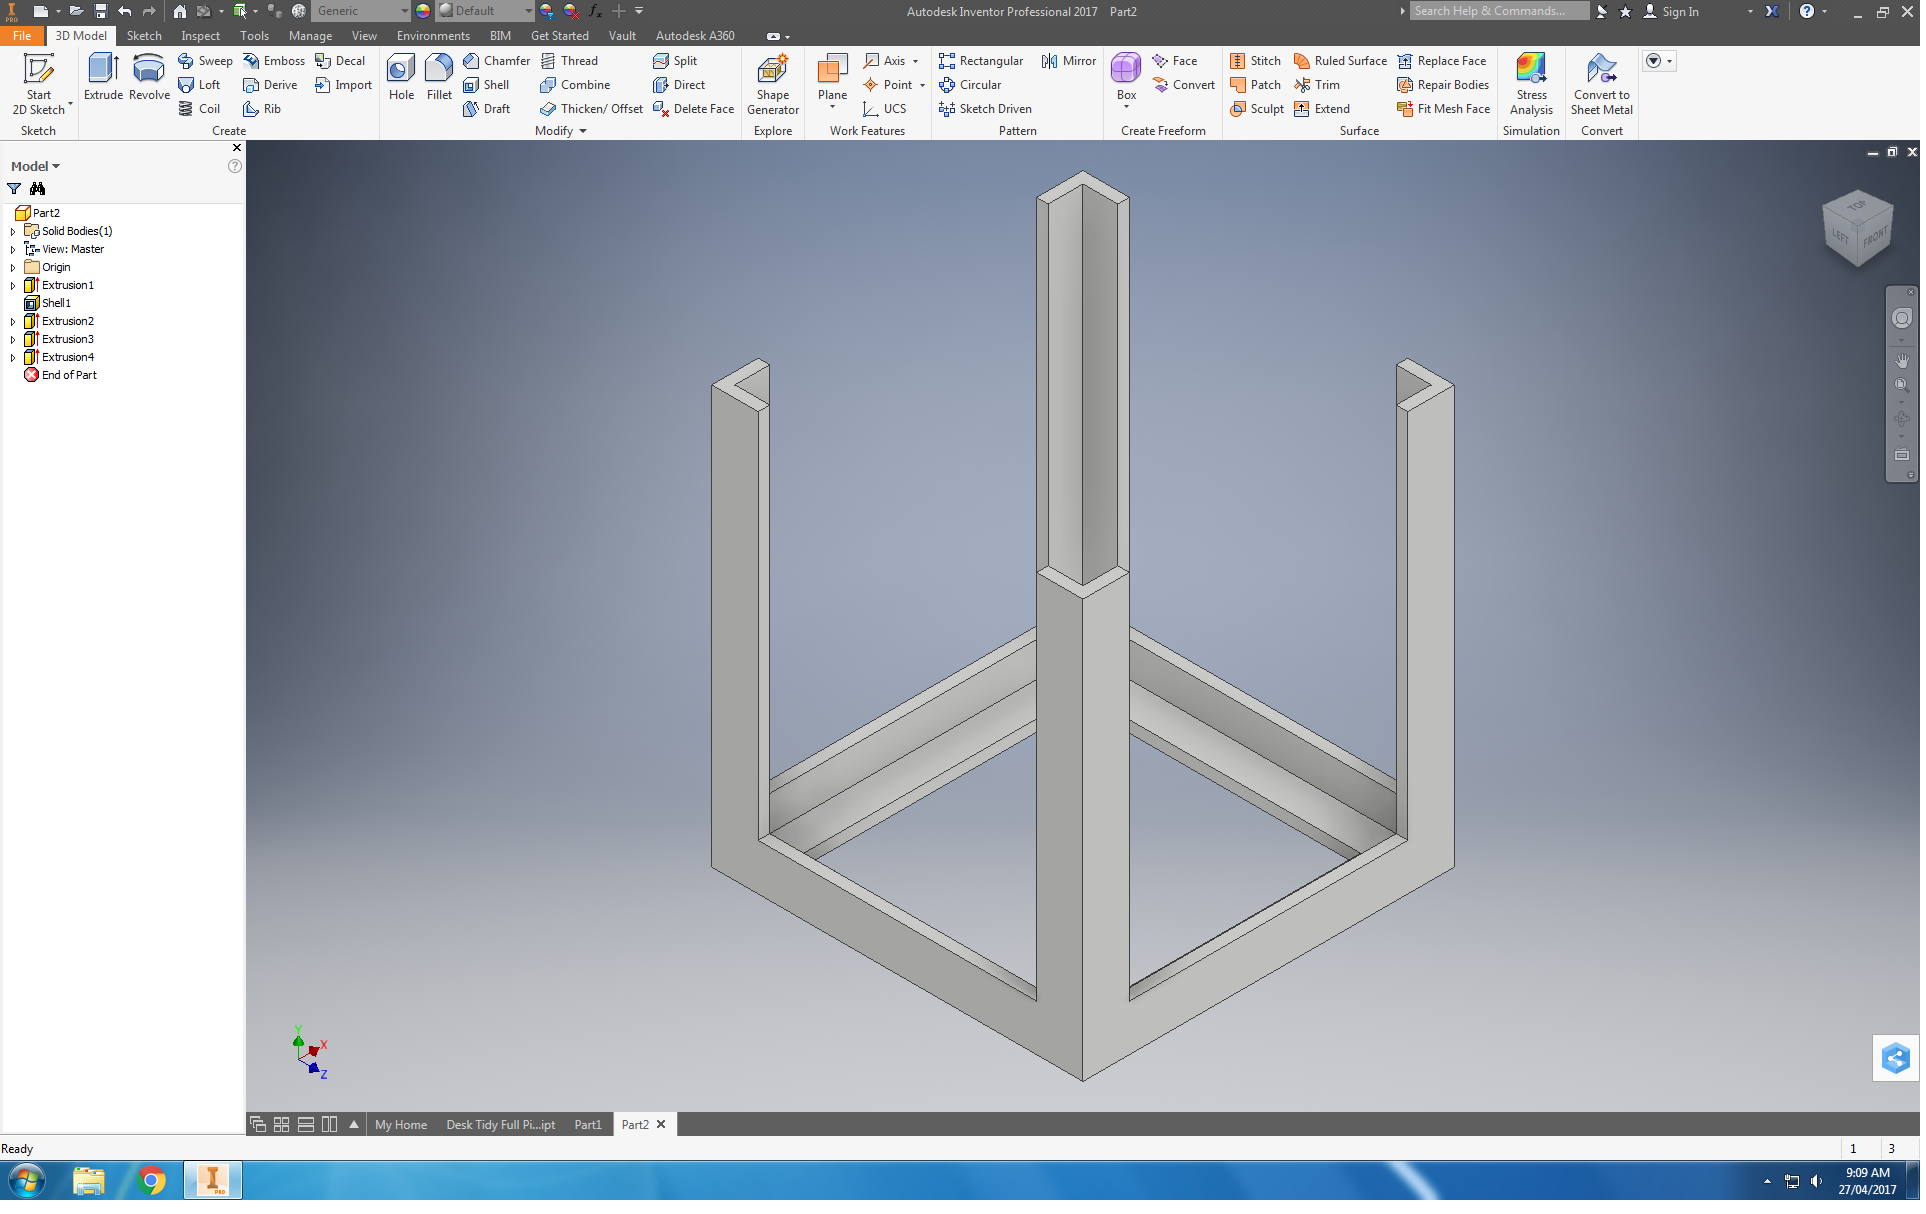Expand the Modify panel dropdown
Image resolution: width=1926 pixels, height=1214 pixels.
pyautogui.click(x=583, y=131)
